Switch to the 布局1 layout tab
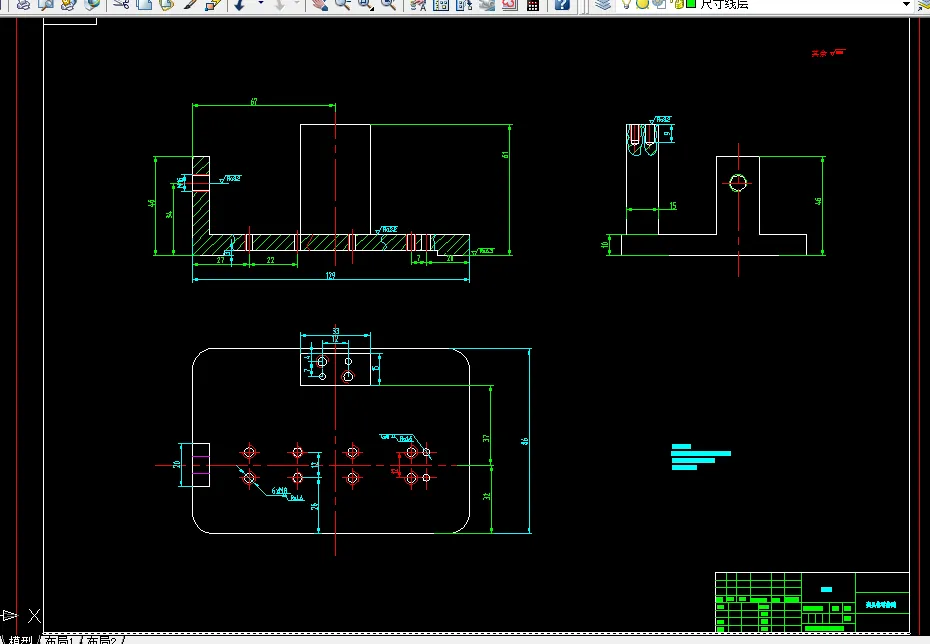Image resolution: width=930 pixels, height=644 pixels. point(58,640)
